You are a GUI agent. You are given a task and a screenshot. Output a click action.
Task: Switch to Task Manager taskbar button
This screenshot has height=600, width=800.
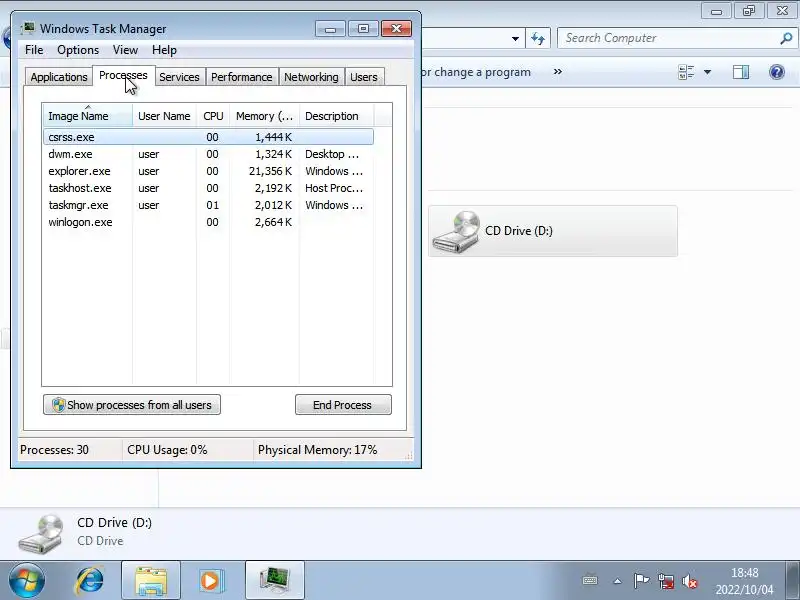pos(274,580)
